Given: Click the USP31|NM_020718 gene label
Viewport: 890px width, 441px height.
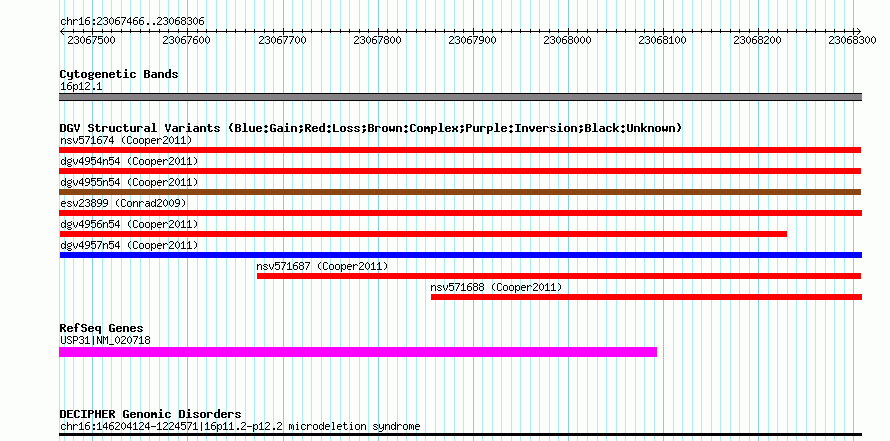Looking at the screenshot, I should point(105,341).
